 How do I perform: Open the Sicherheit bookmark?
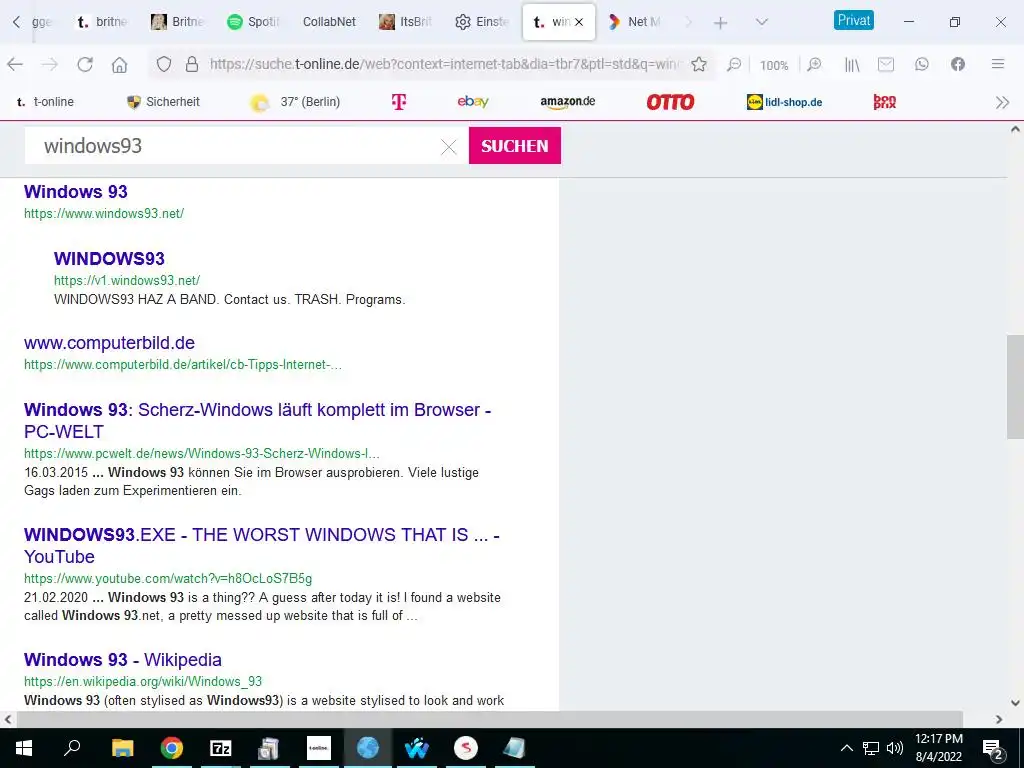[163, 102]
